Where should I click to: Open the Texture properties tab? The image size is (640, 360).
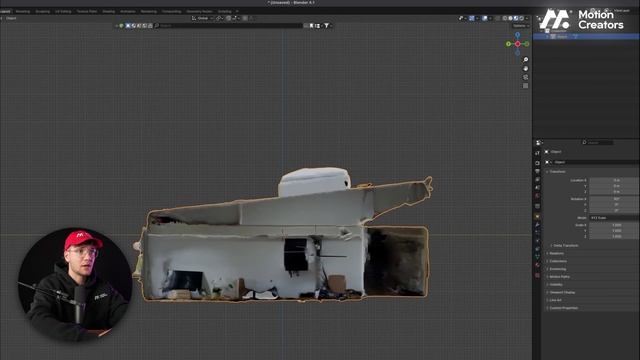point(537,276)
